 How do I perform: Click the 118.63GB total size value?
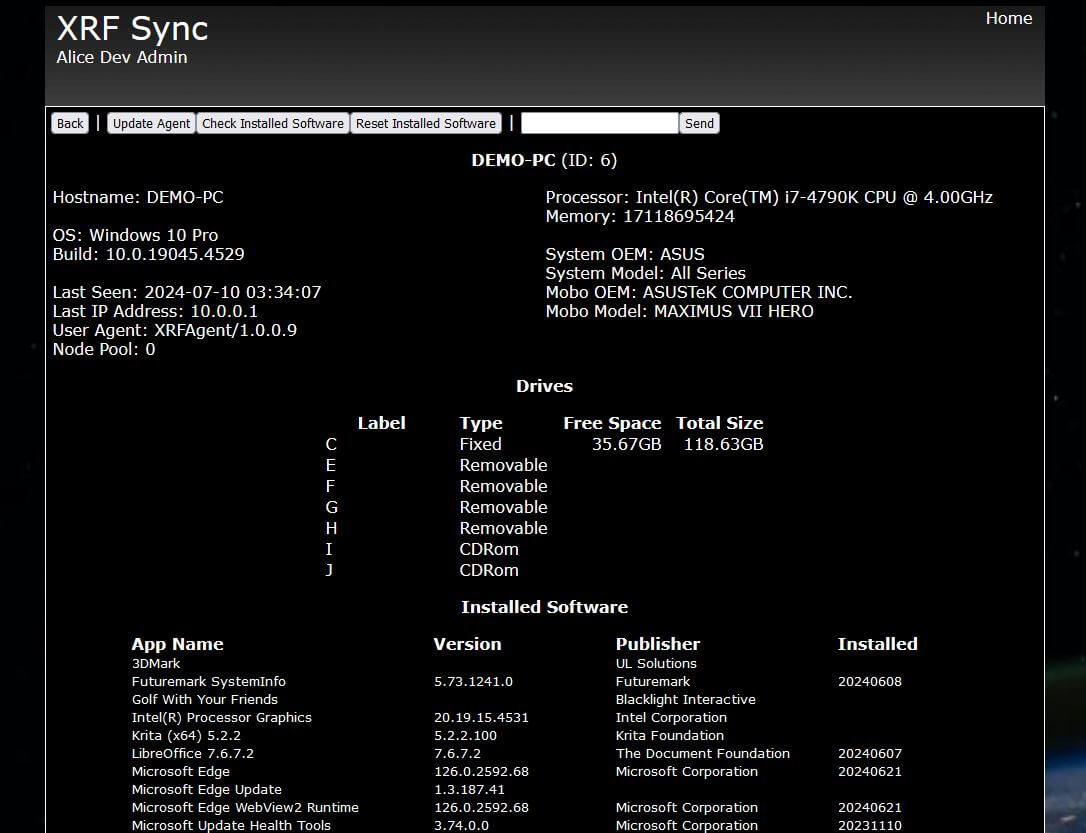[x=724, y=445]
